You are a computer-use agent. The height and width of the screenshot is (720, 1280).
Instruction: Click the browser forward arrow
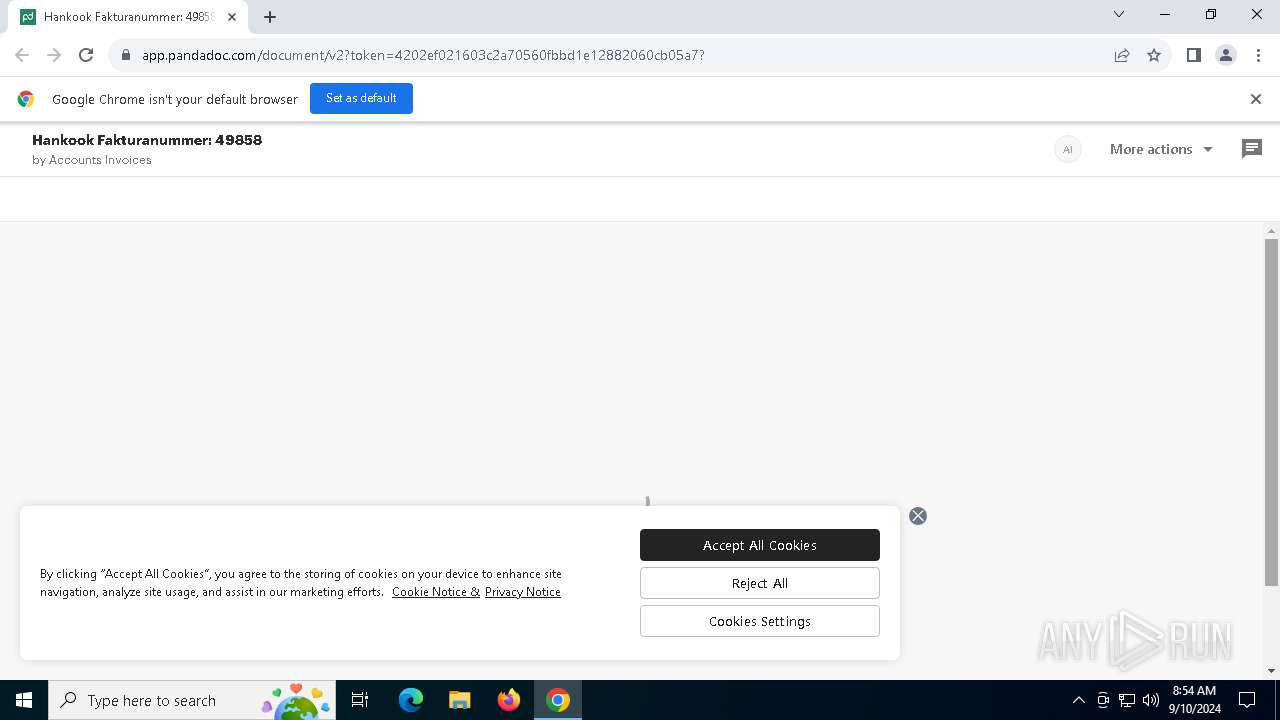(x=54, y=55)
